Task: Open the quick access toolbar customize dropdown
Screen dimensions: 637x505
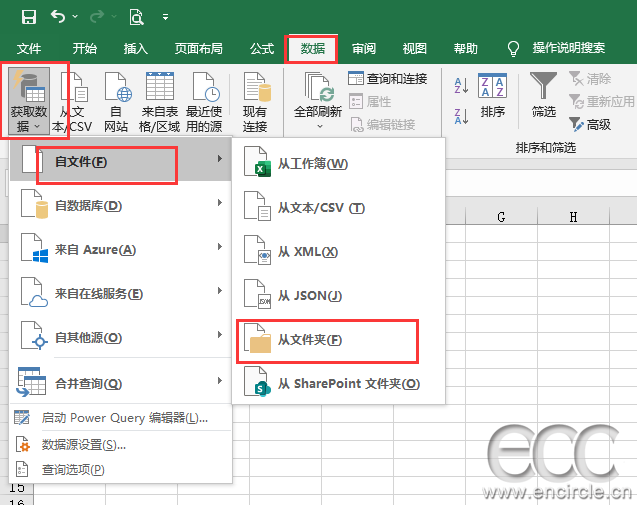Action: pyautogui.click(x=165, y=17)
